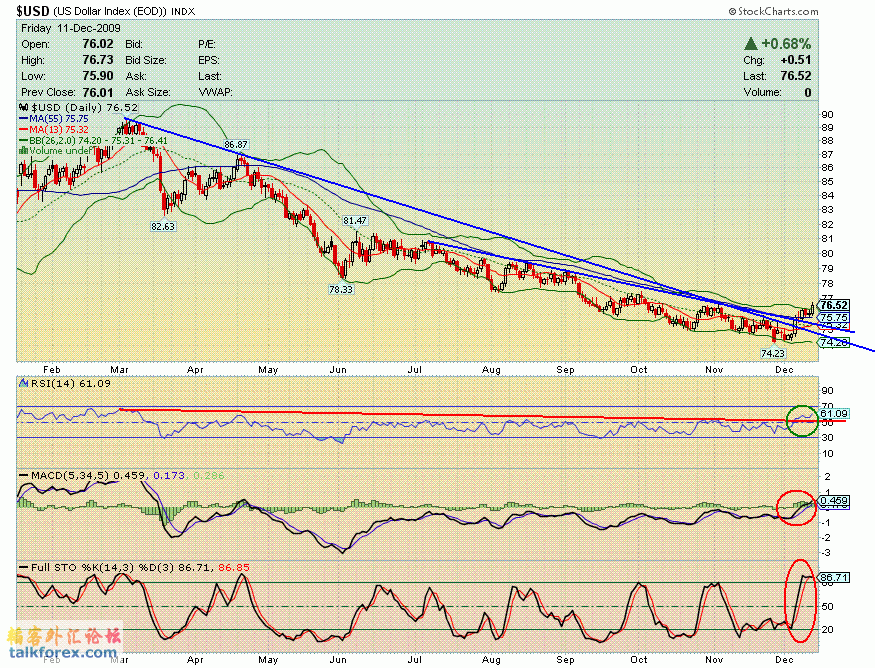Select the MA(13) 75.32 legend entry
The image size is (875, 668).
coord(54,129)
